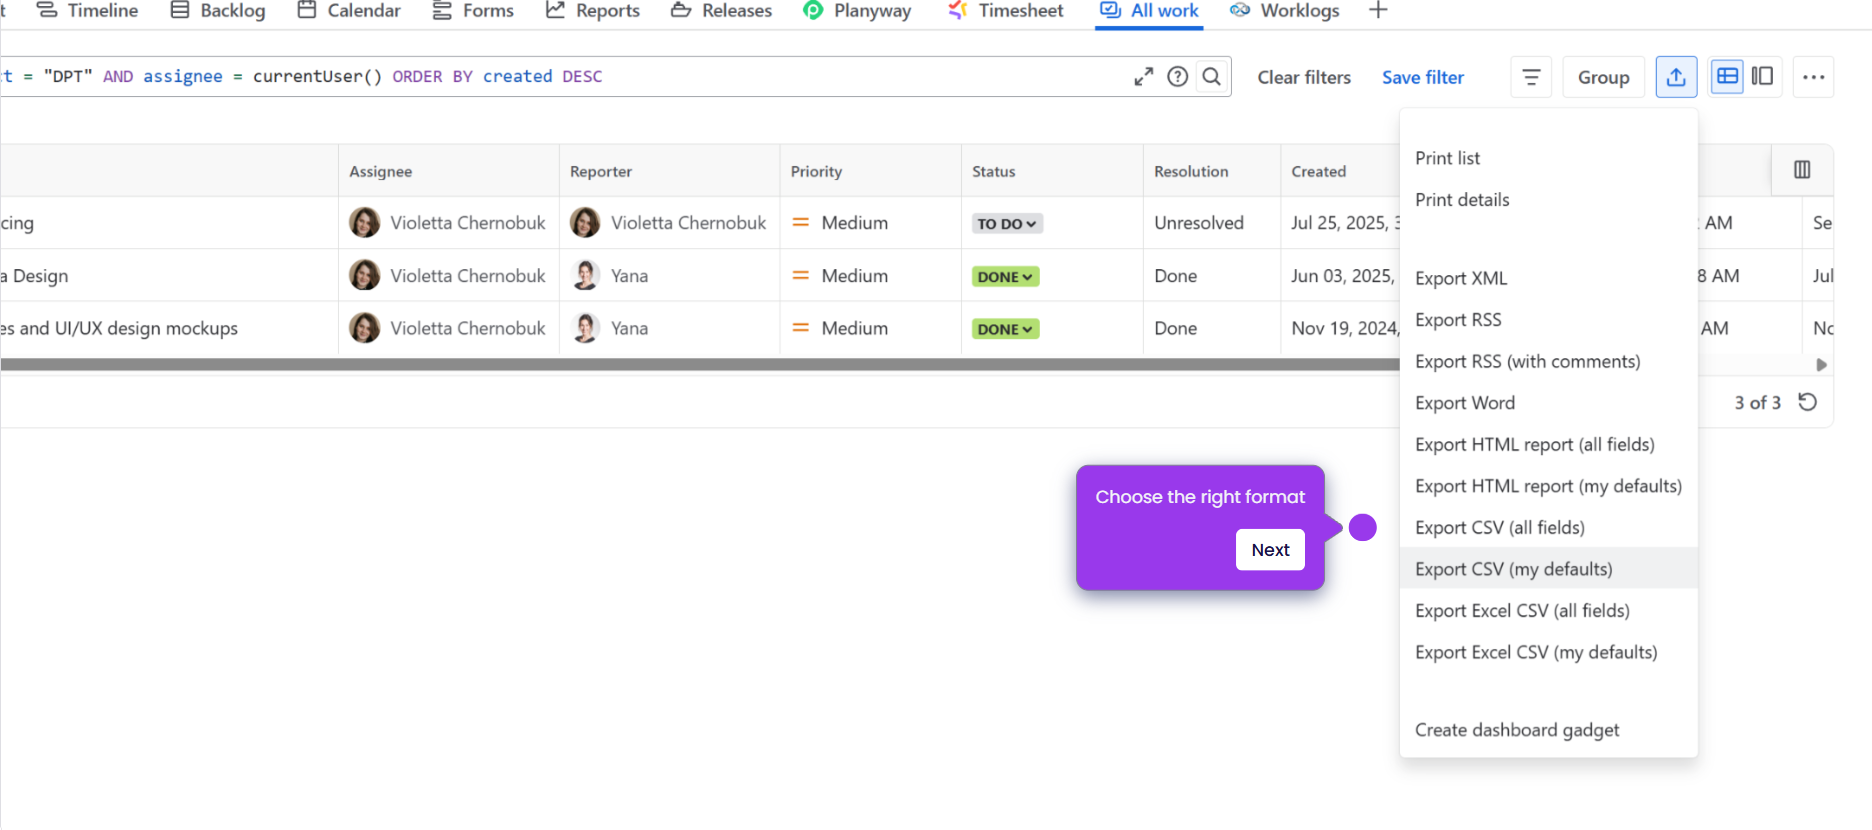Choose Create dashboard gadget
Screen dimensions: 1872x830
pyautogui.click(x=1549, y=730)
